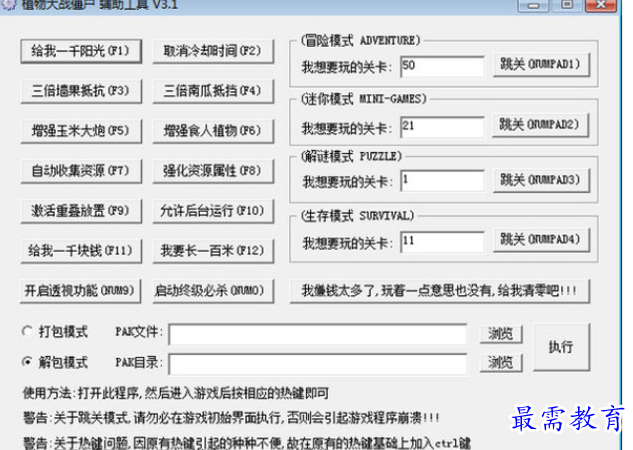Click the PAK文件 path input field
The image size is (633, 450).
click(x=318, y=334)
